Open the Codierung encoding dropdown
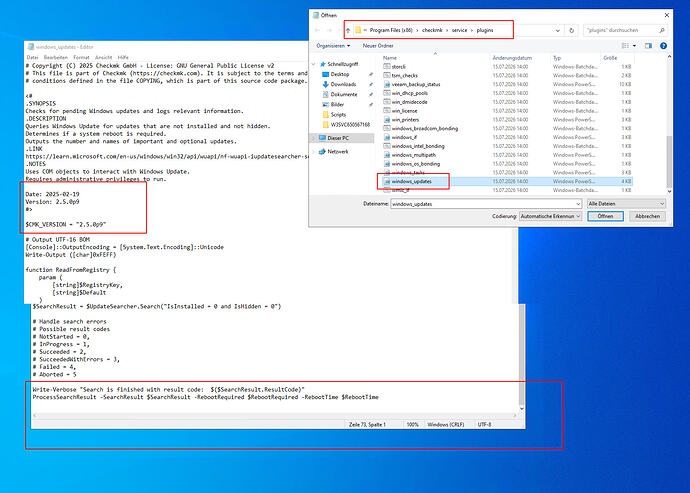 click(x=551, y=216)
